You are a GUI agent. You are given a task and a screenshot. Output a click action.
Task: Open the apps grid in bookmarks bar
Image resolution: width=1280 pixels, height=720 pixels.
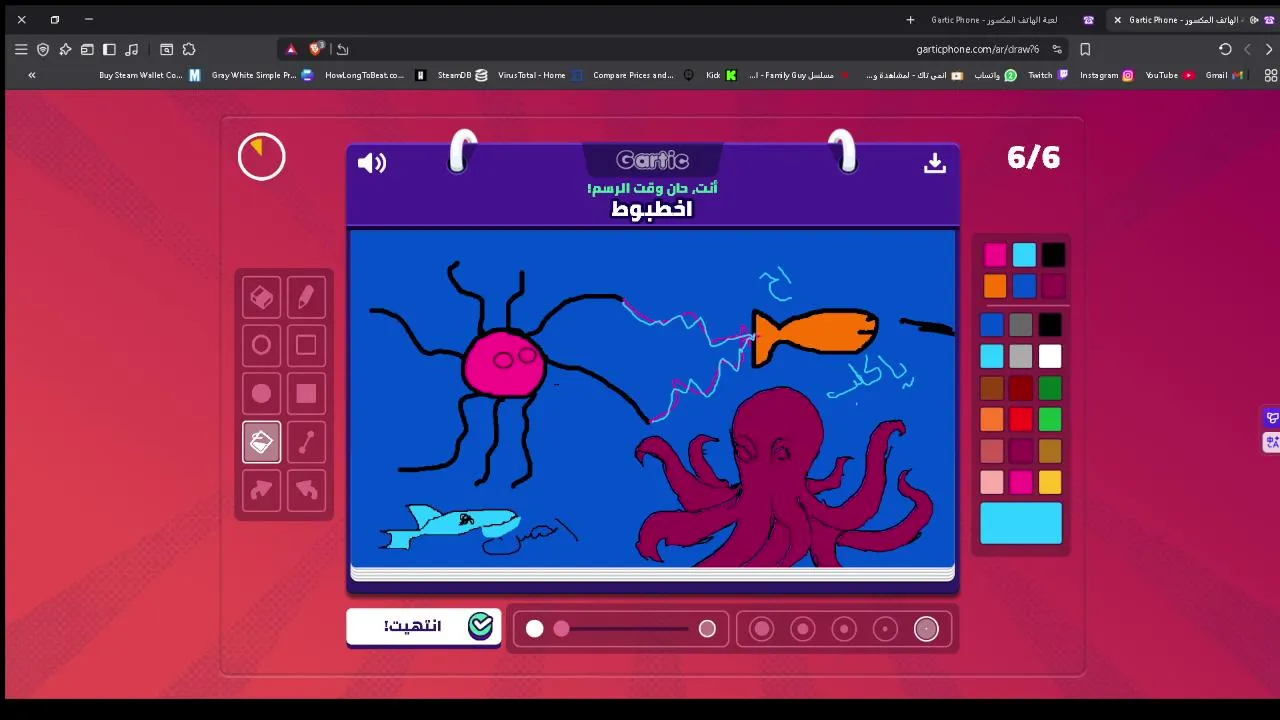point(1271,75)
